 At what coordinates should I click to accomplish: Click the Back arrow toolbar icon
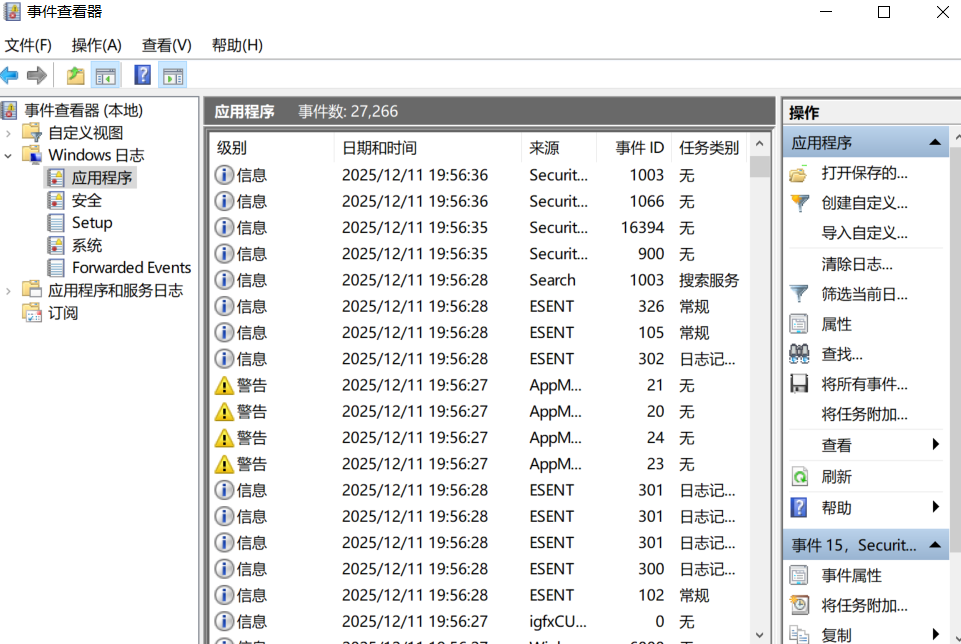[x=9, y=75]
